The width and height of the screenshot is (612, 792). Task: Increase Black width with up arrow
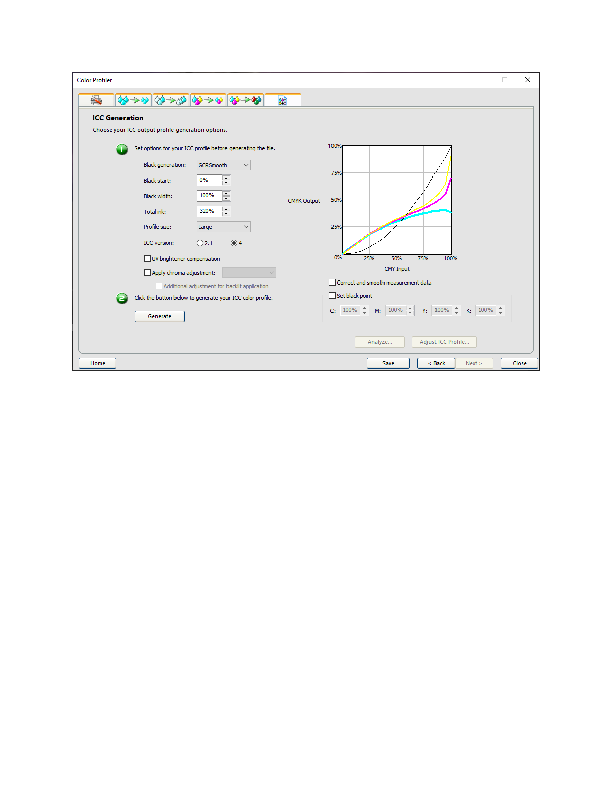226,193
